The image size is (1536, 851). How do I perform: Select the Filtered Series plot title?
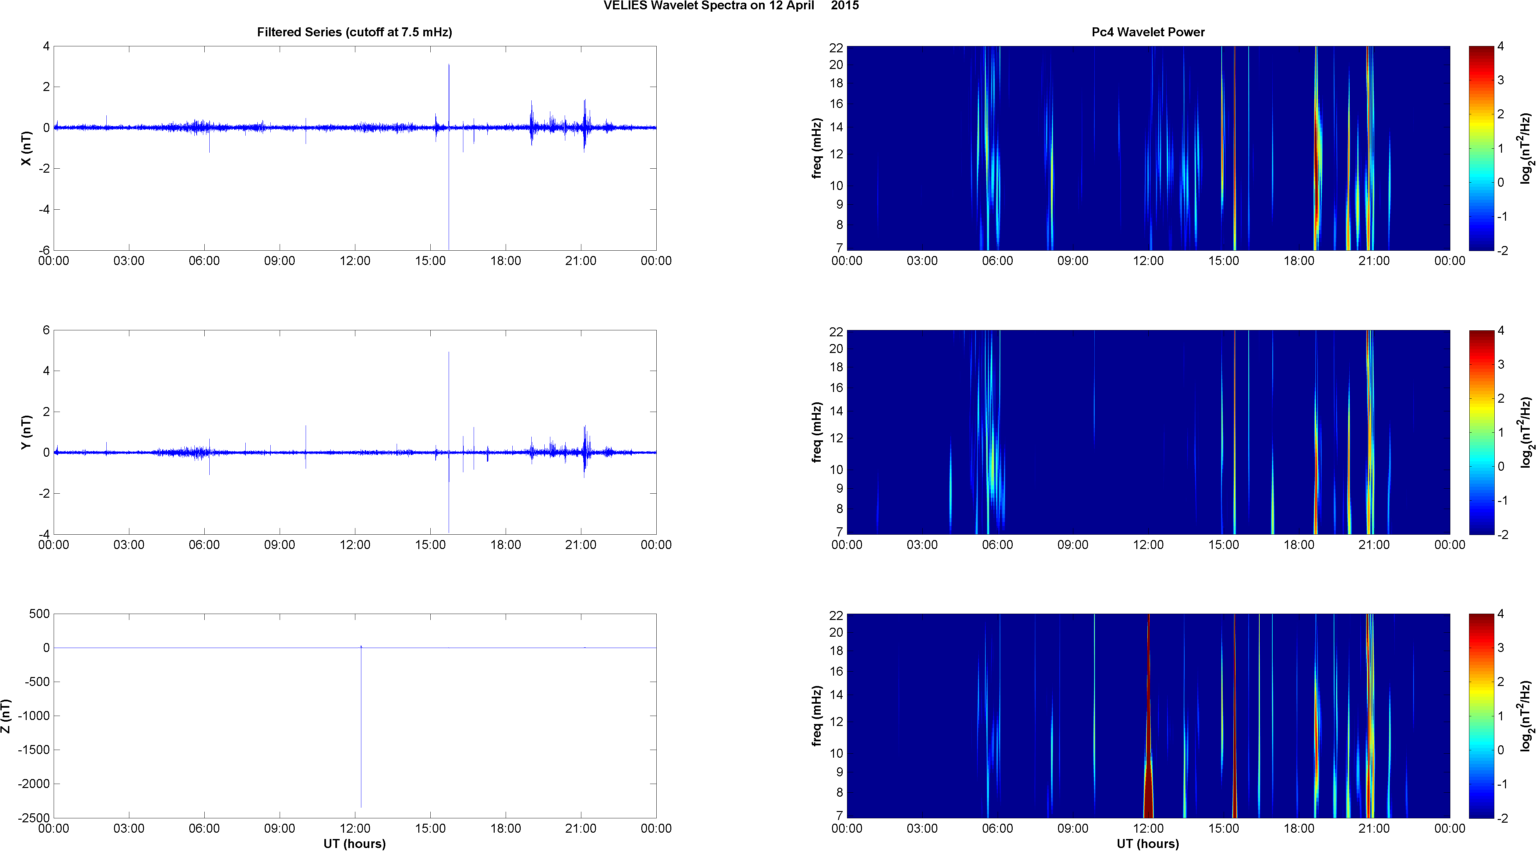(x=354, y=32)
